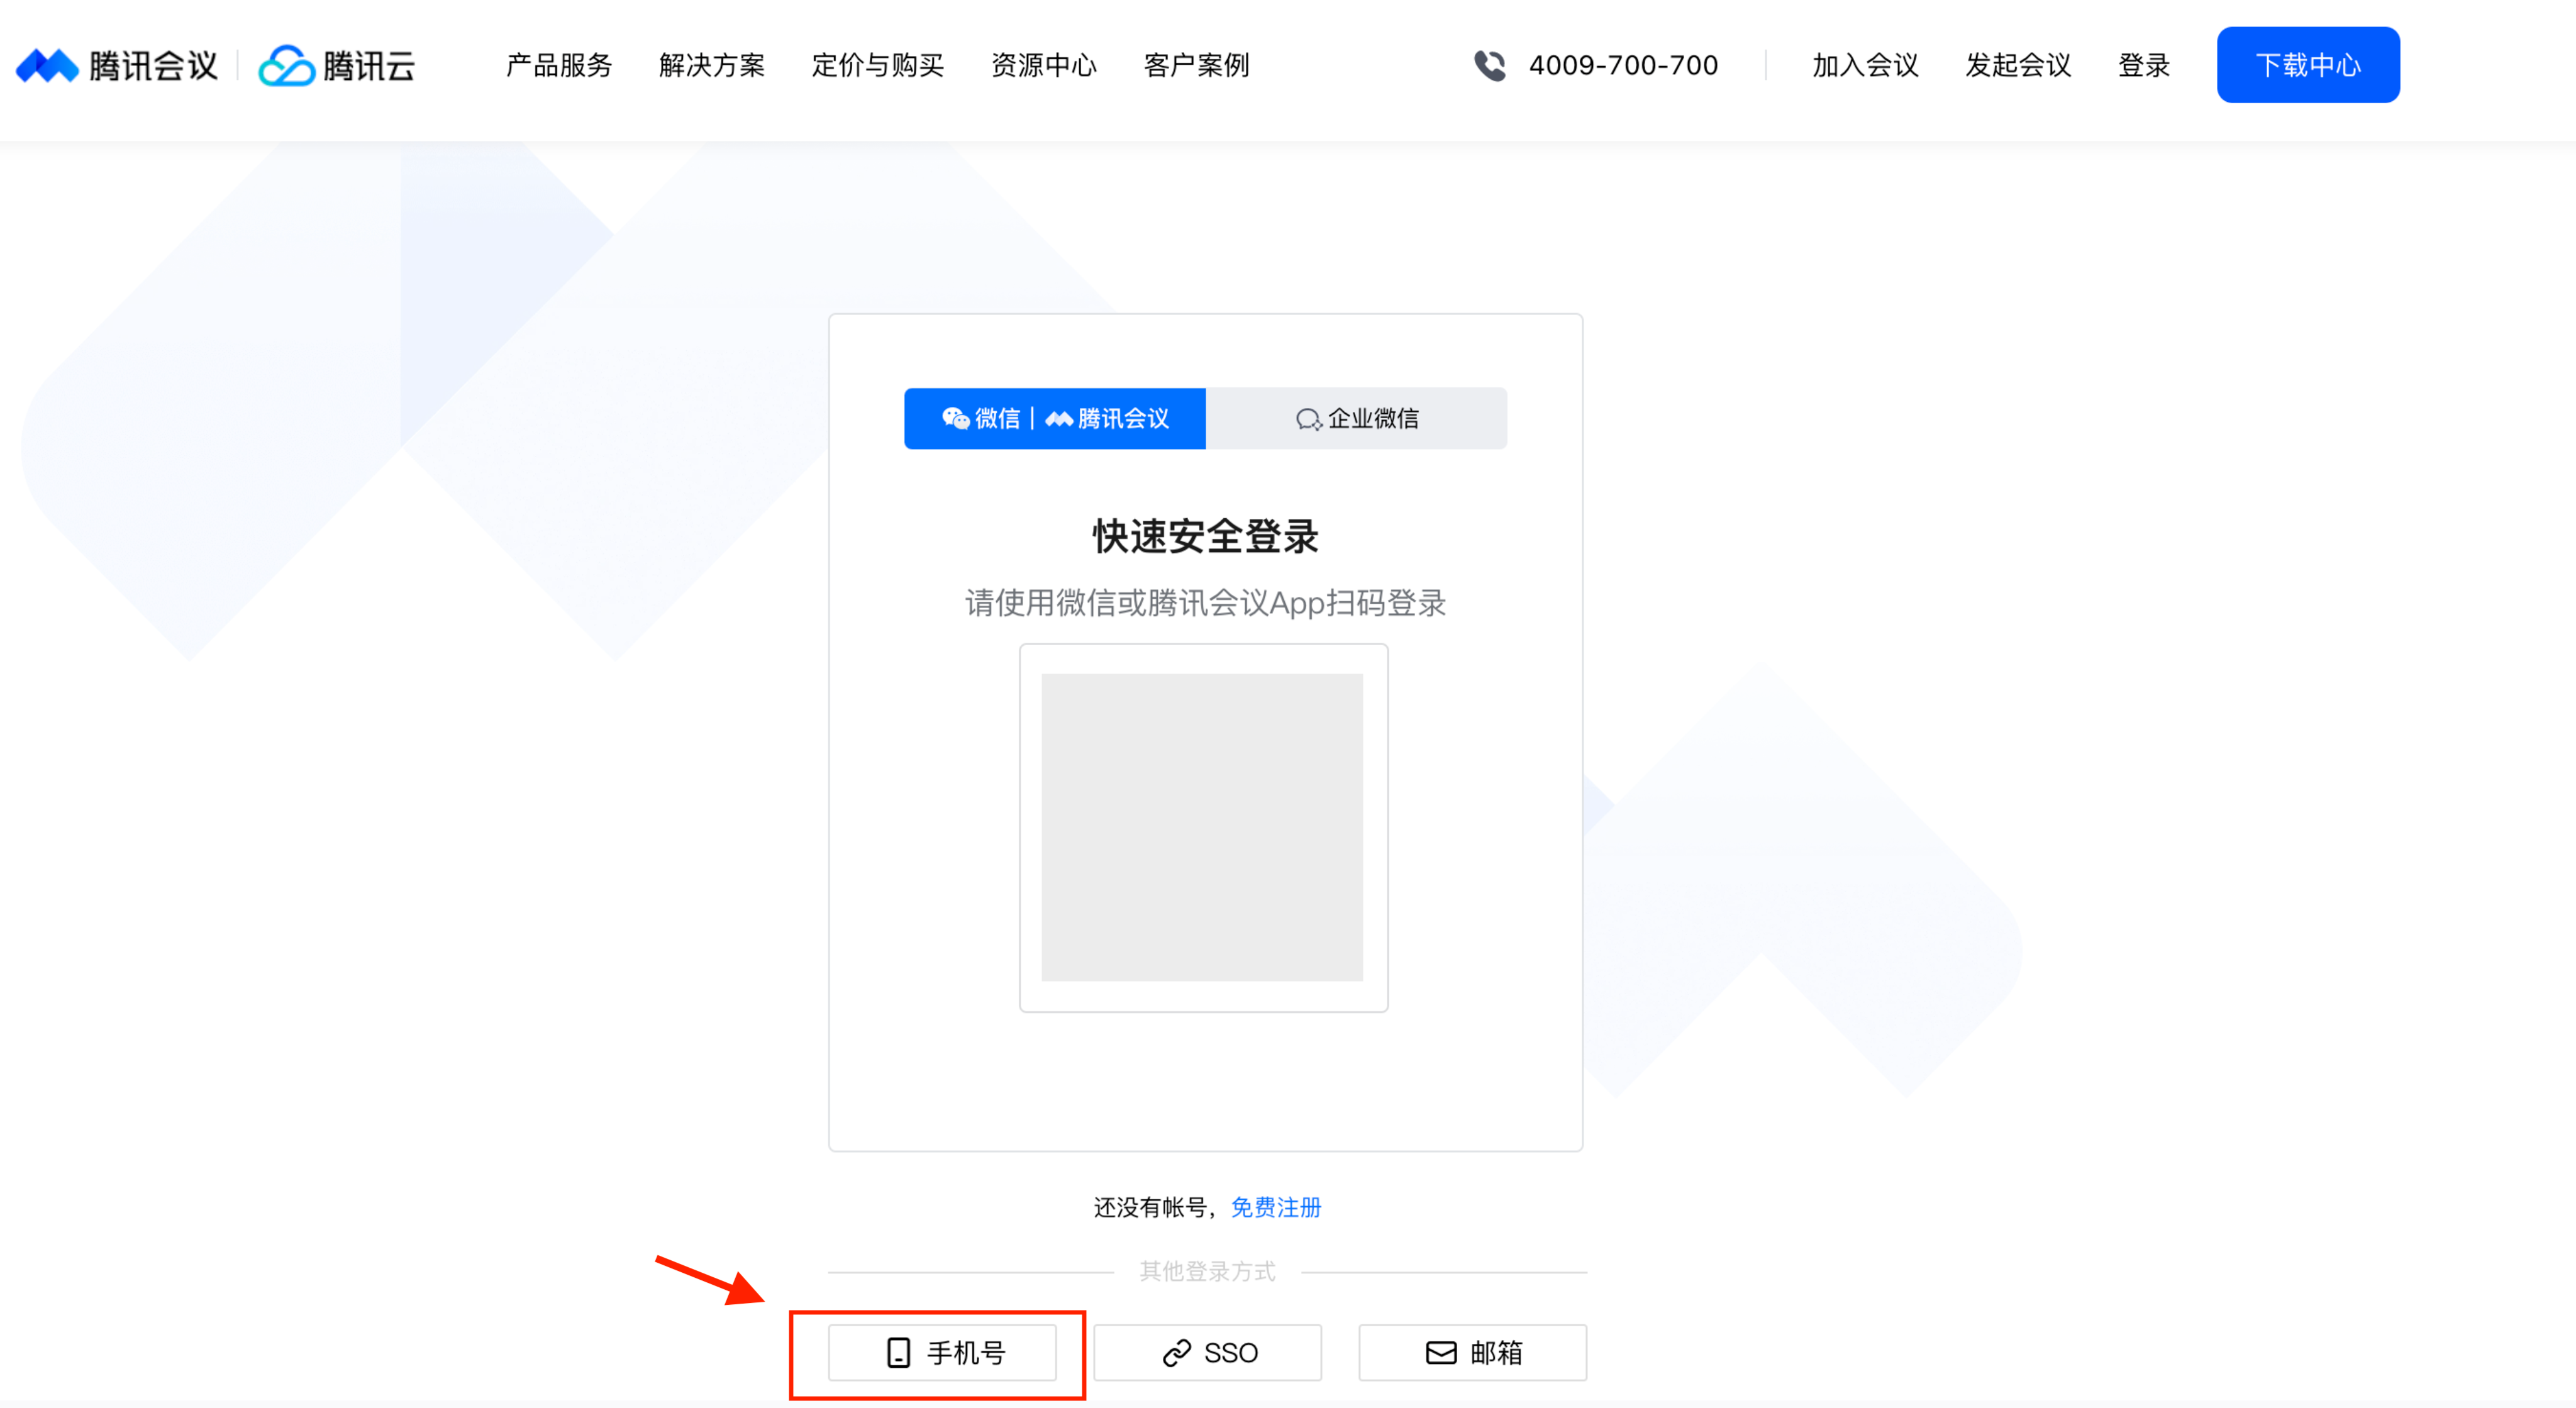Select the 微信 | 腾讯会议 login tab
2576x1408 pixels.
(1055, 419)
